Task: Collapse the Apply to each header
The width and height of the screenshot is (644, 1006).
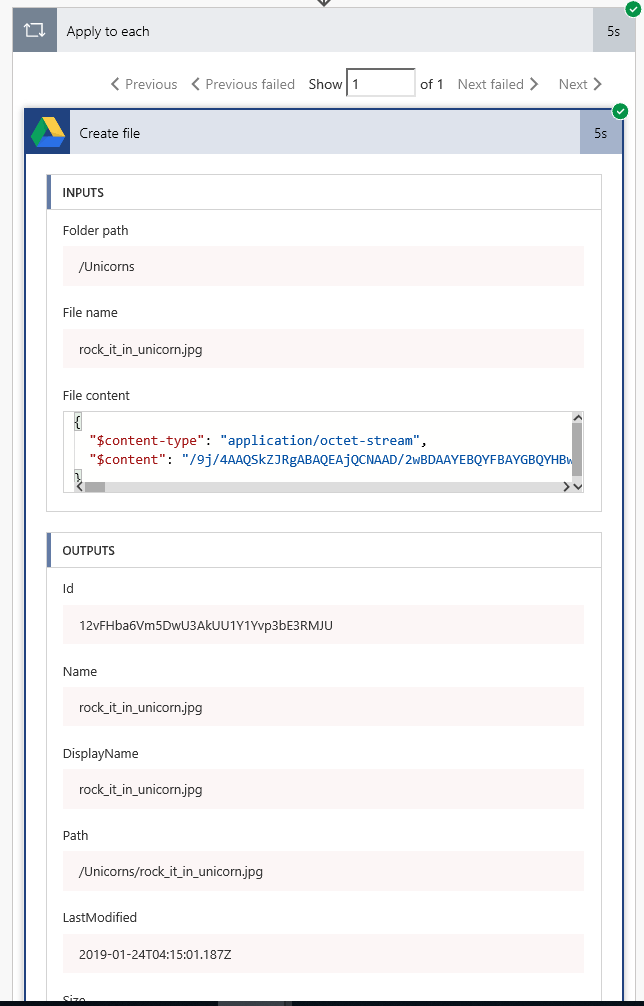Action: pyautogui.click(x=300, y=31)
